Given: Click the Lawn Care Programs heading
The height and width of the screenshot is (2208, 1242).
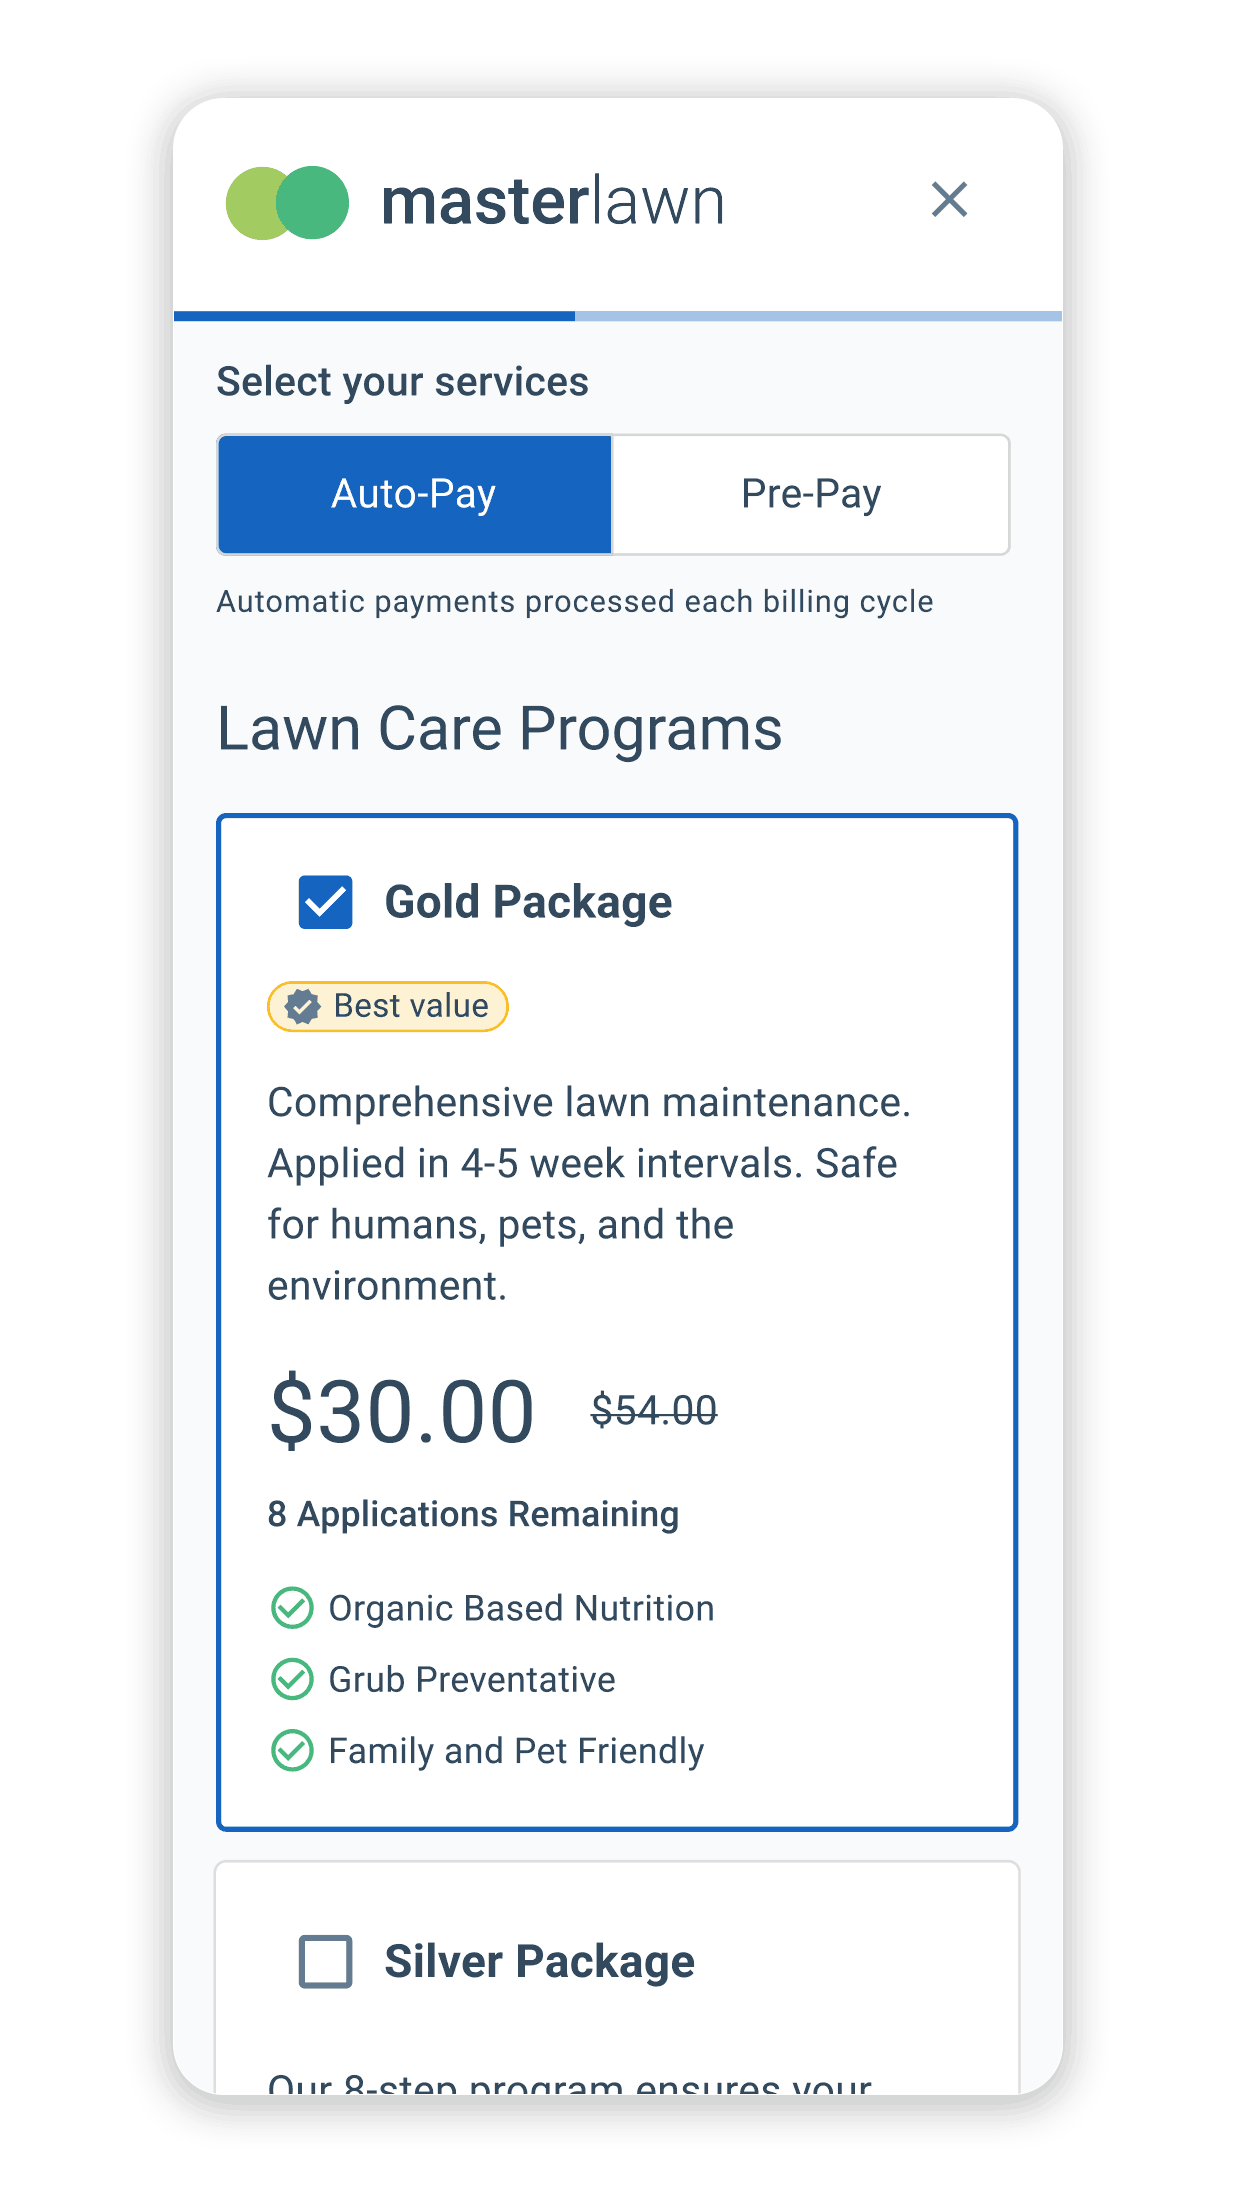Looking at the screenshot, I should point(500,729).
